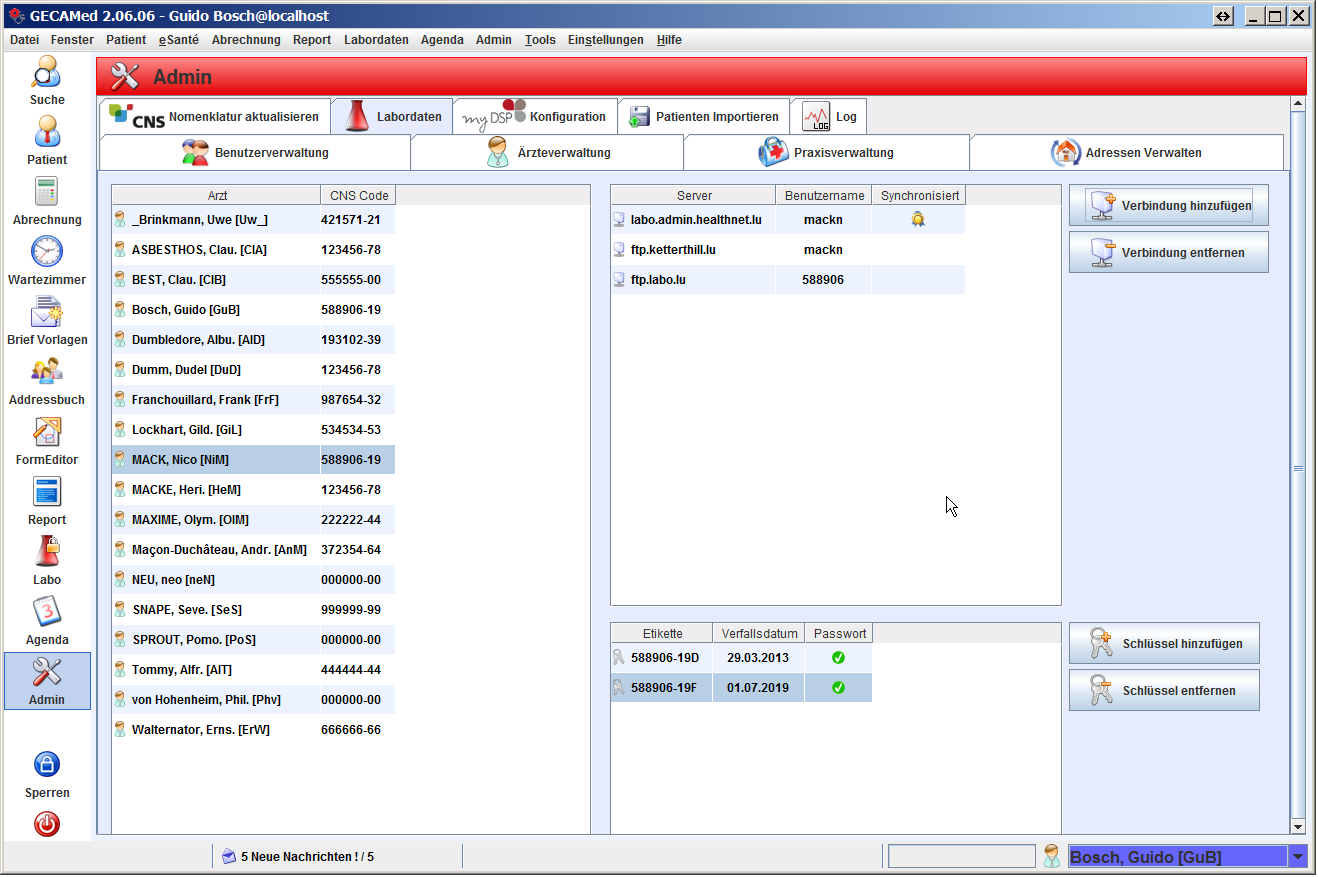Screen dimensions: 1318x877
Task: Click green password check for 588906-19D
Action: [x=839, y=658]
